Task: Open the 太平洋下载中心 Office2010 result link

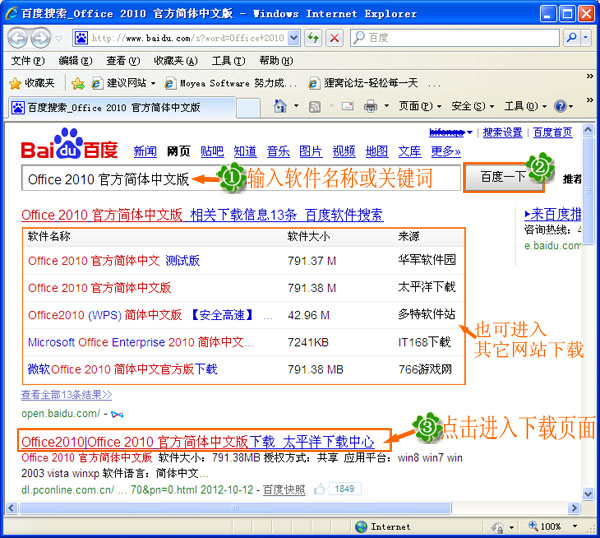Action: [198, 442]
